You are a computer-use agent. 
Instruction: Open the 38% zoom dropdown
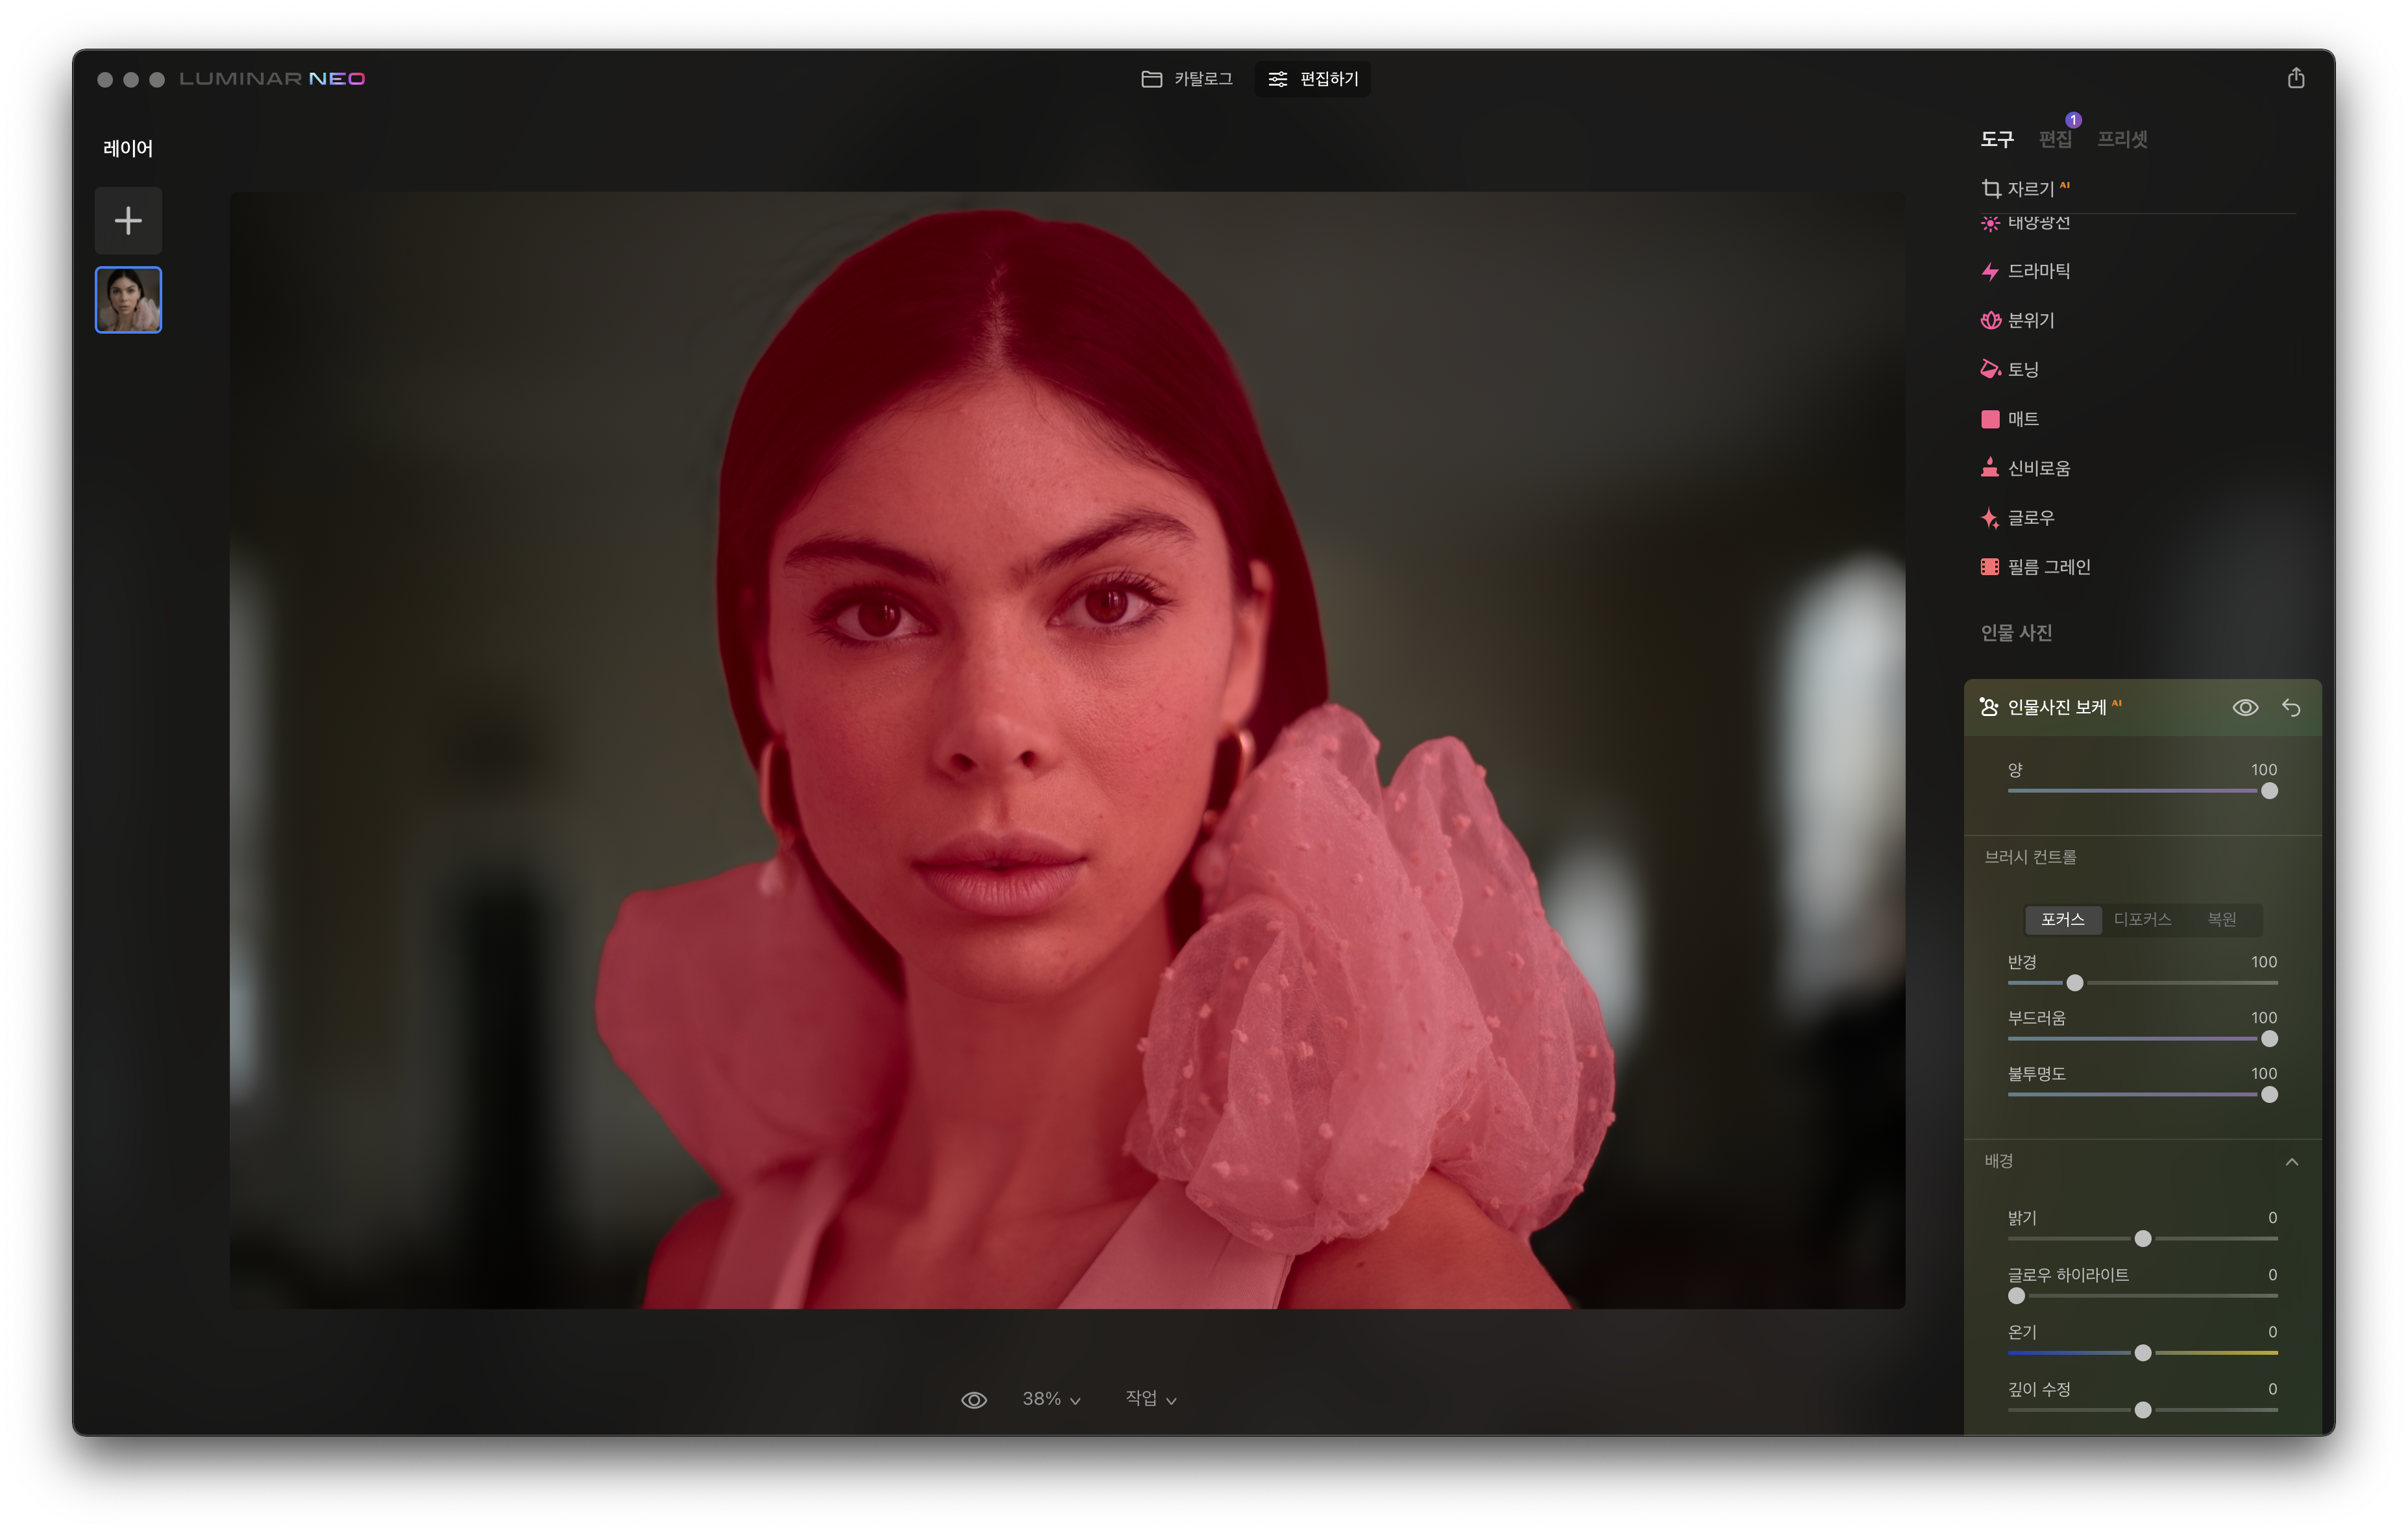pos(1050,1399)
